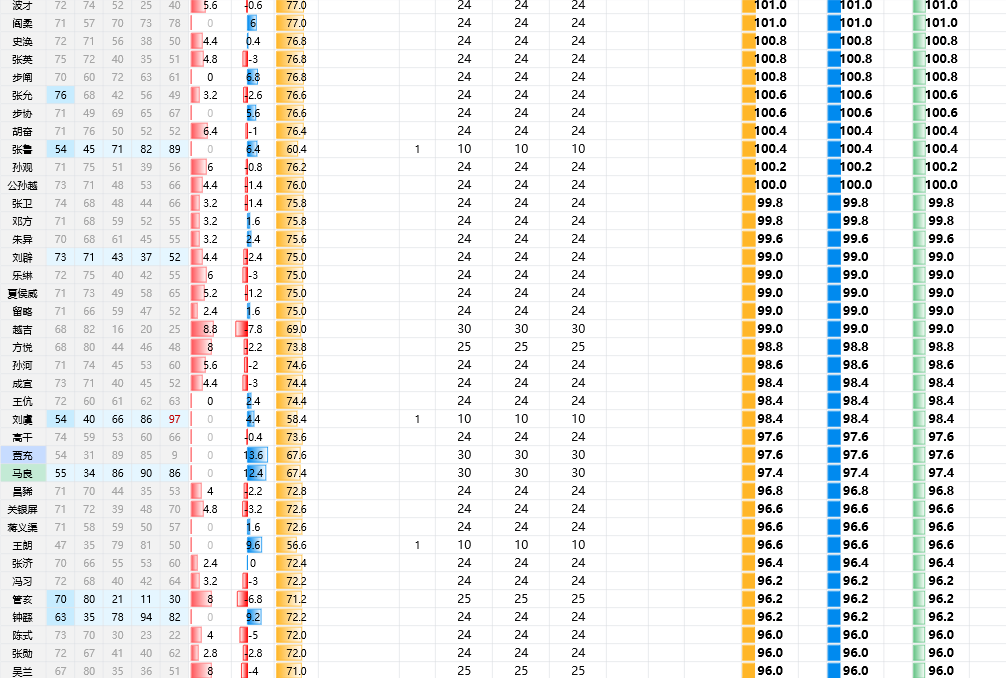1006x678 pixels.
Task: Click the 76.4 cell in 胡奋's row
Action: tap(297, 131)
